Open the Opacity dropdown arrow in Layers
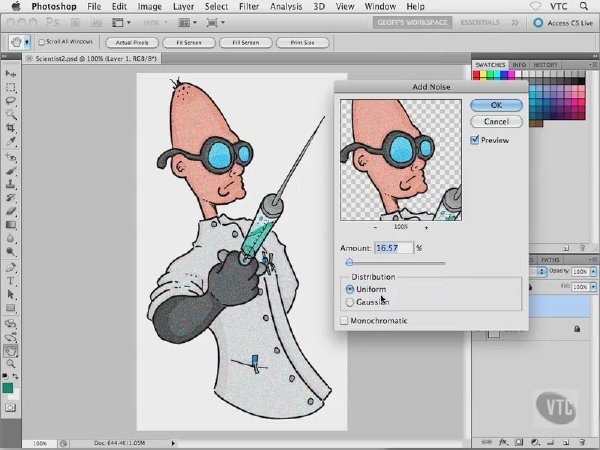 pyautogui.click(x=593, y=271)
